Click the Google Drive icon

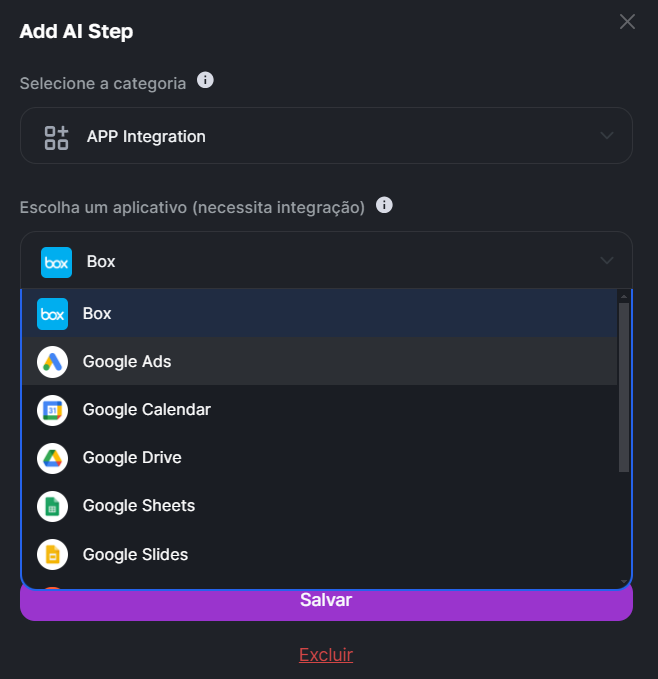[x=52, y=458]
